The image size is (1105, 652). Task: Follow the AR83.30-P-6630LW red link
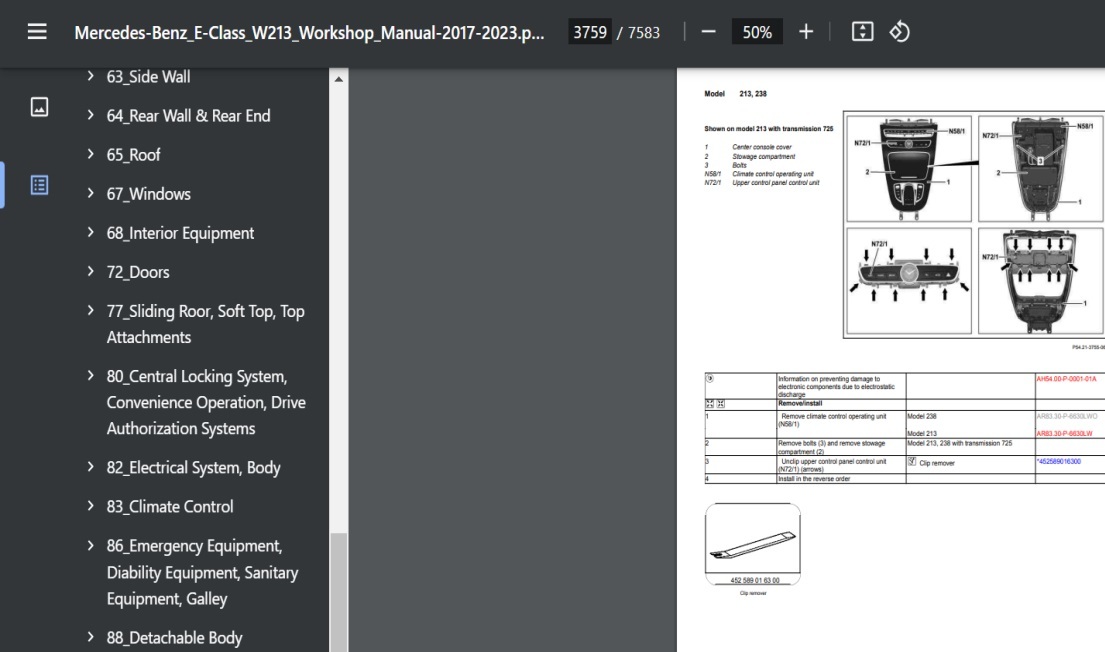[1064, 433]
